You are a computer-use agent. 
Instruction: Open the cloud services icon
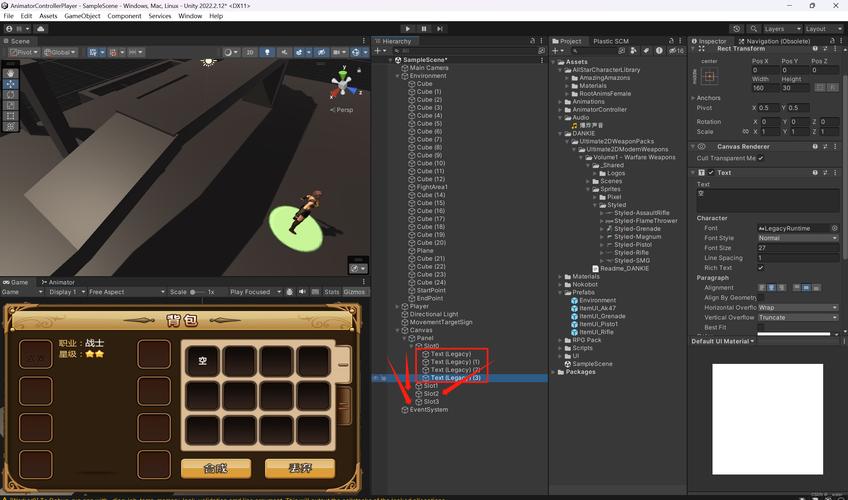(41, 29)
